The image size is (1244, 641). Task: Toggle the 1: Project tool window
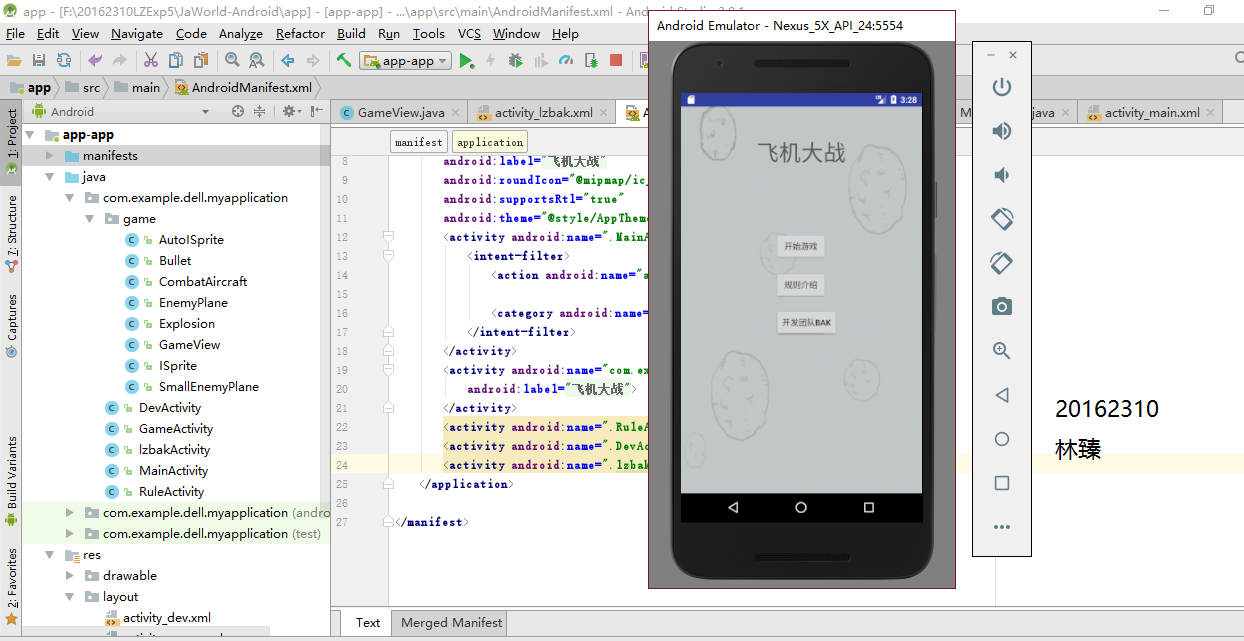(12, 142)
